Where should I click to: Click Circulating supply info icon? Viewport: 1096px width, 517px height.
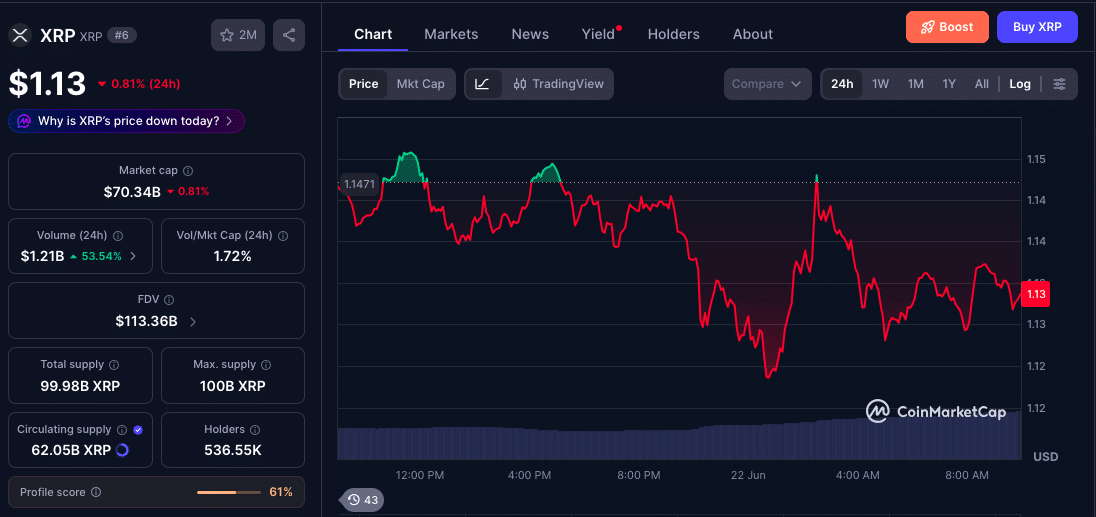(x=122, y=430)
